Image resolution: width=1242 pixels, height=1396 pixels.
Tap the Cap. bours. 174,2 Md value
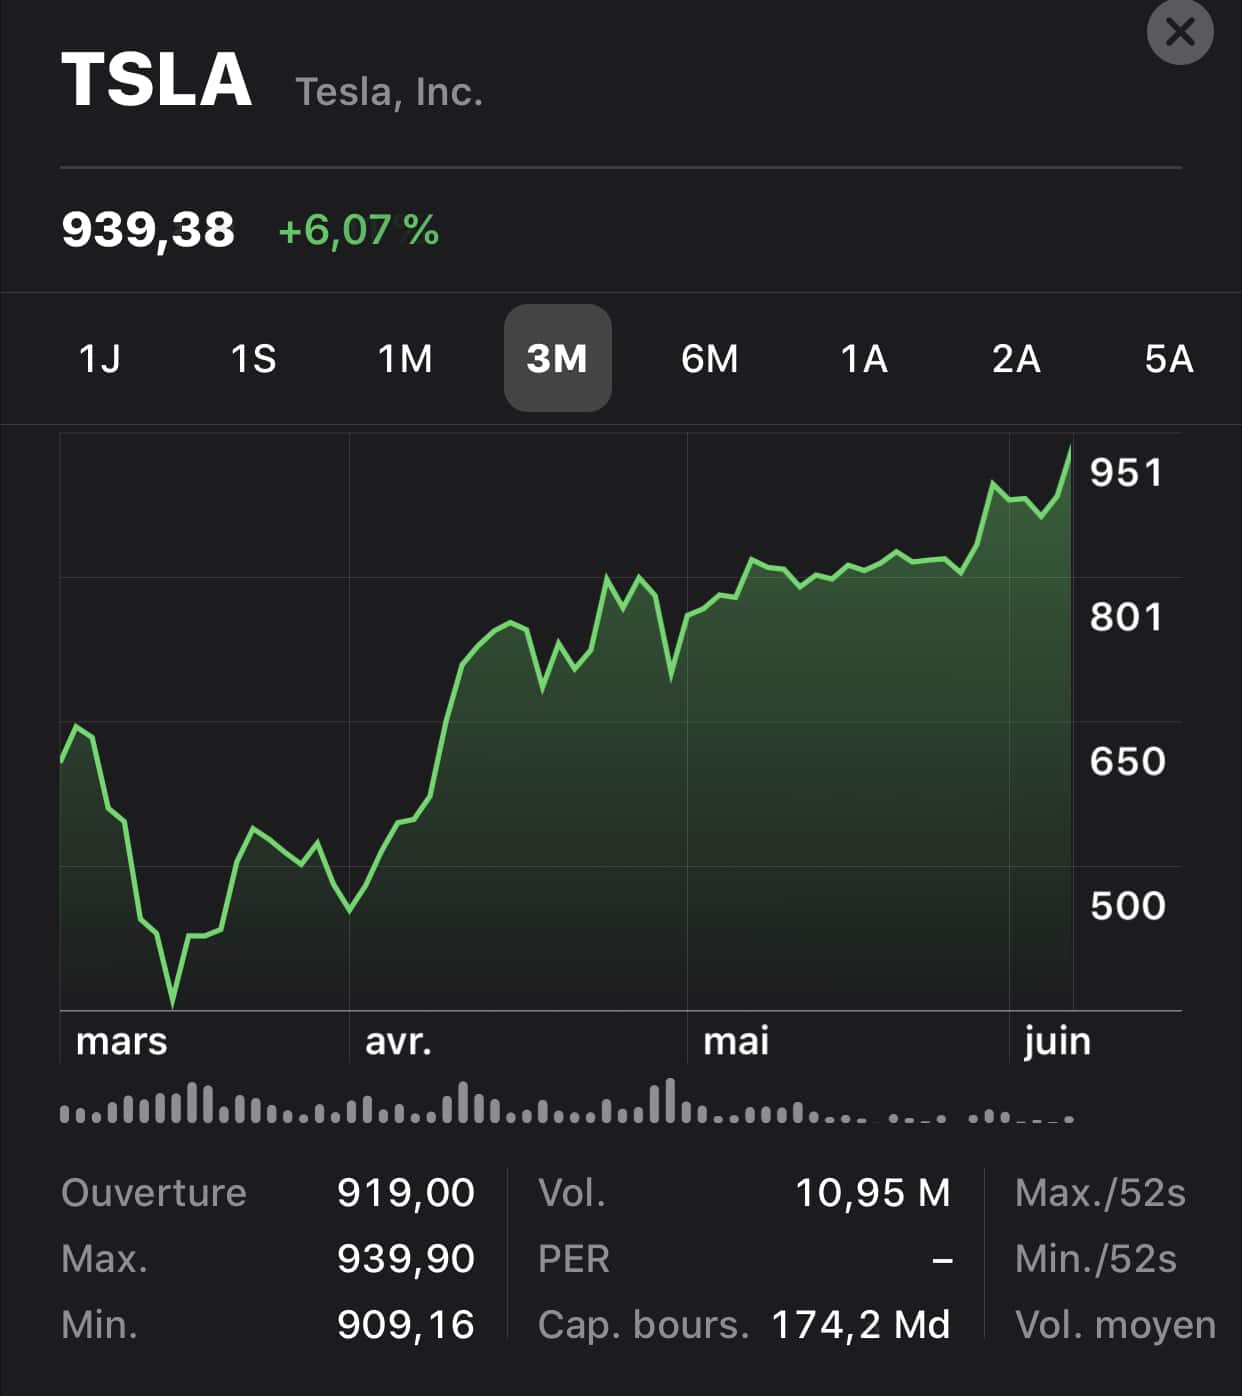tap(860, 1325)
